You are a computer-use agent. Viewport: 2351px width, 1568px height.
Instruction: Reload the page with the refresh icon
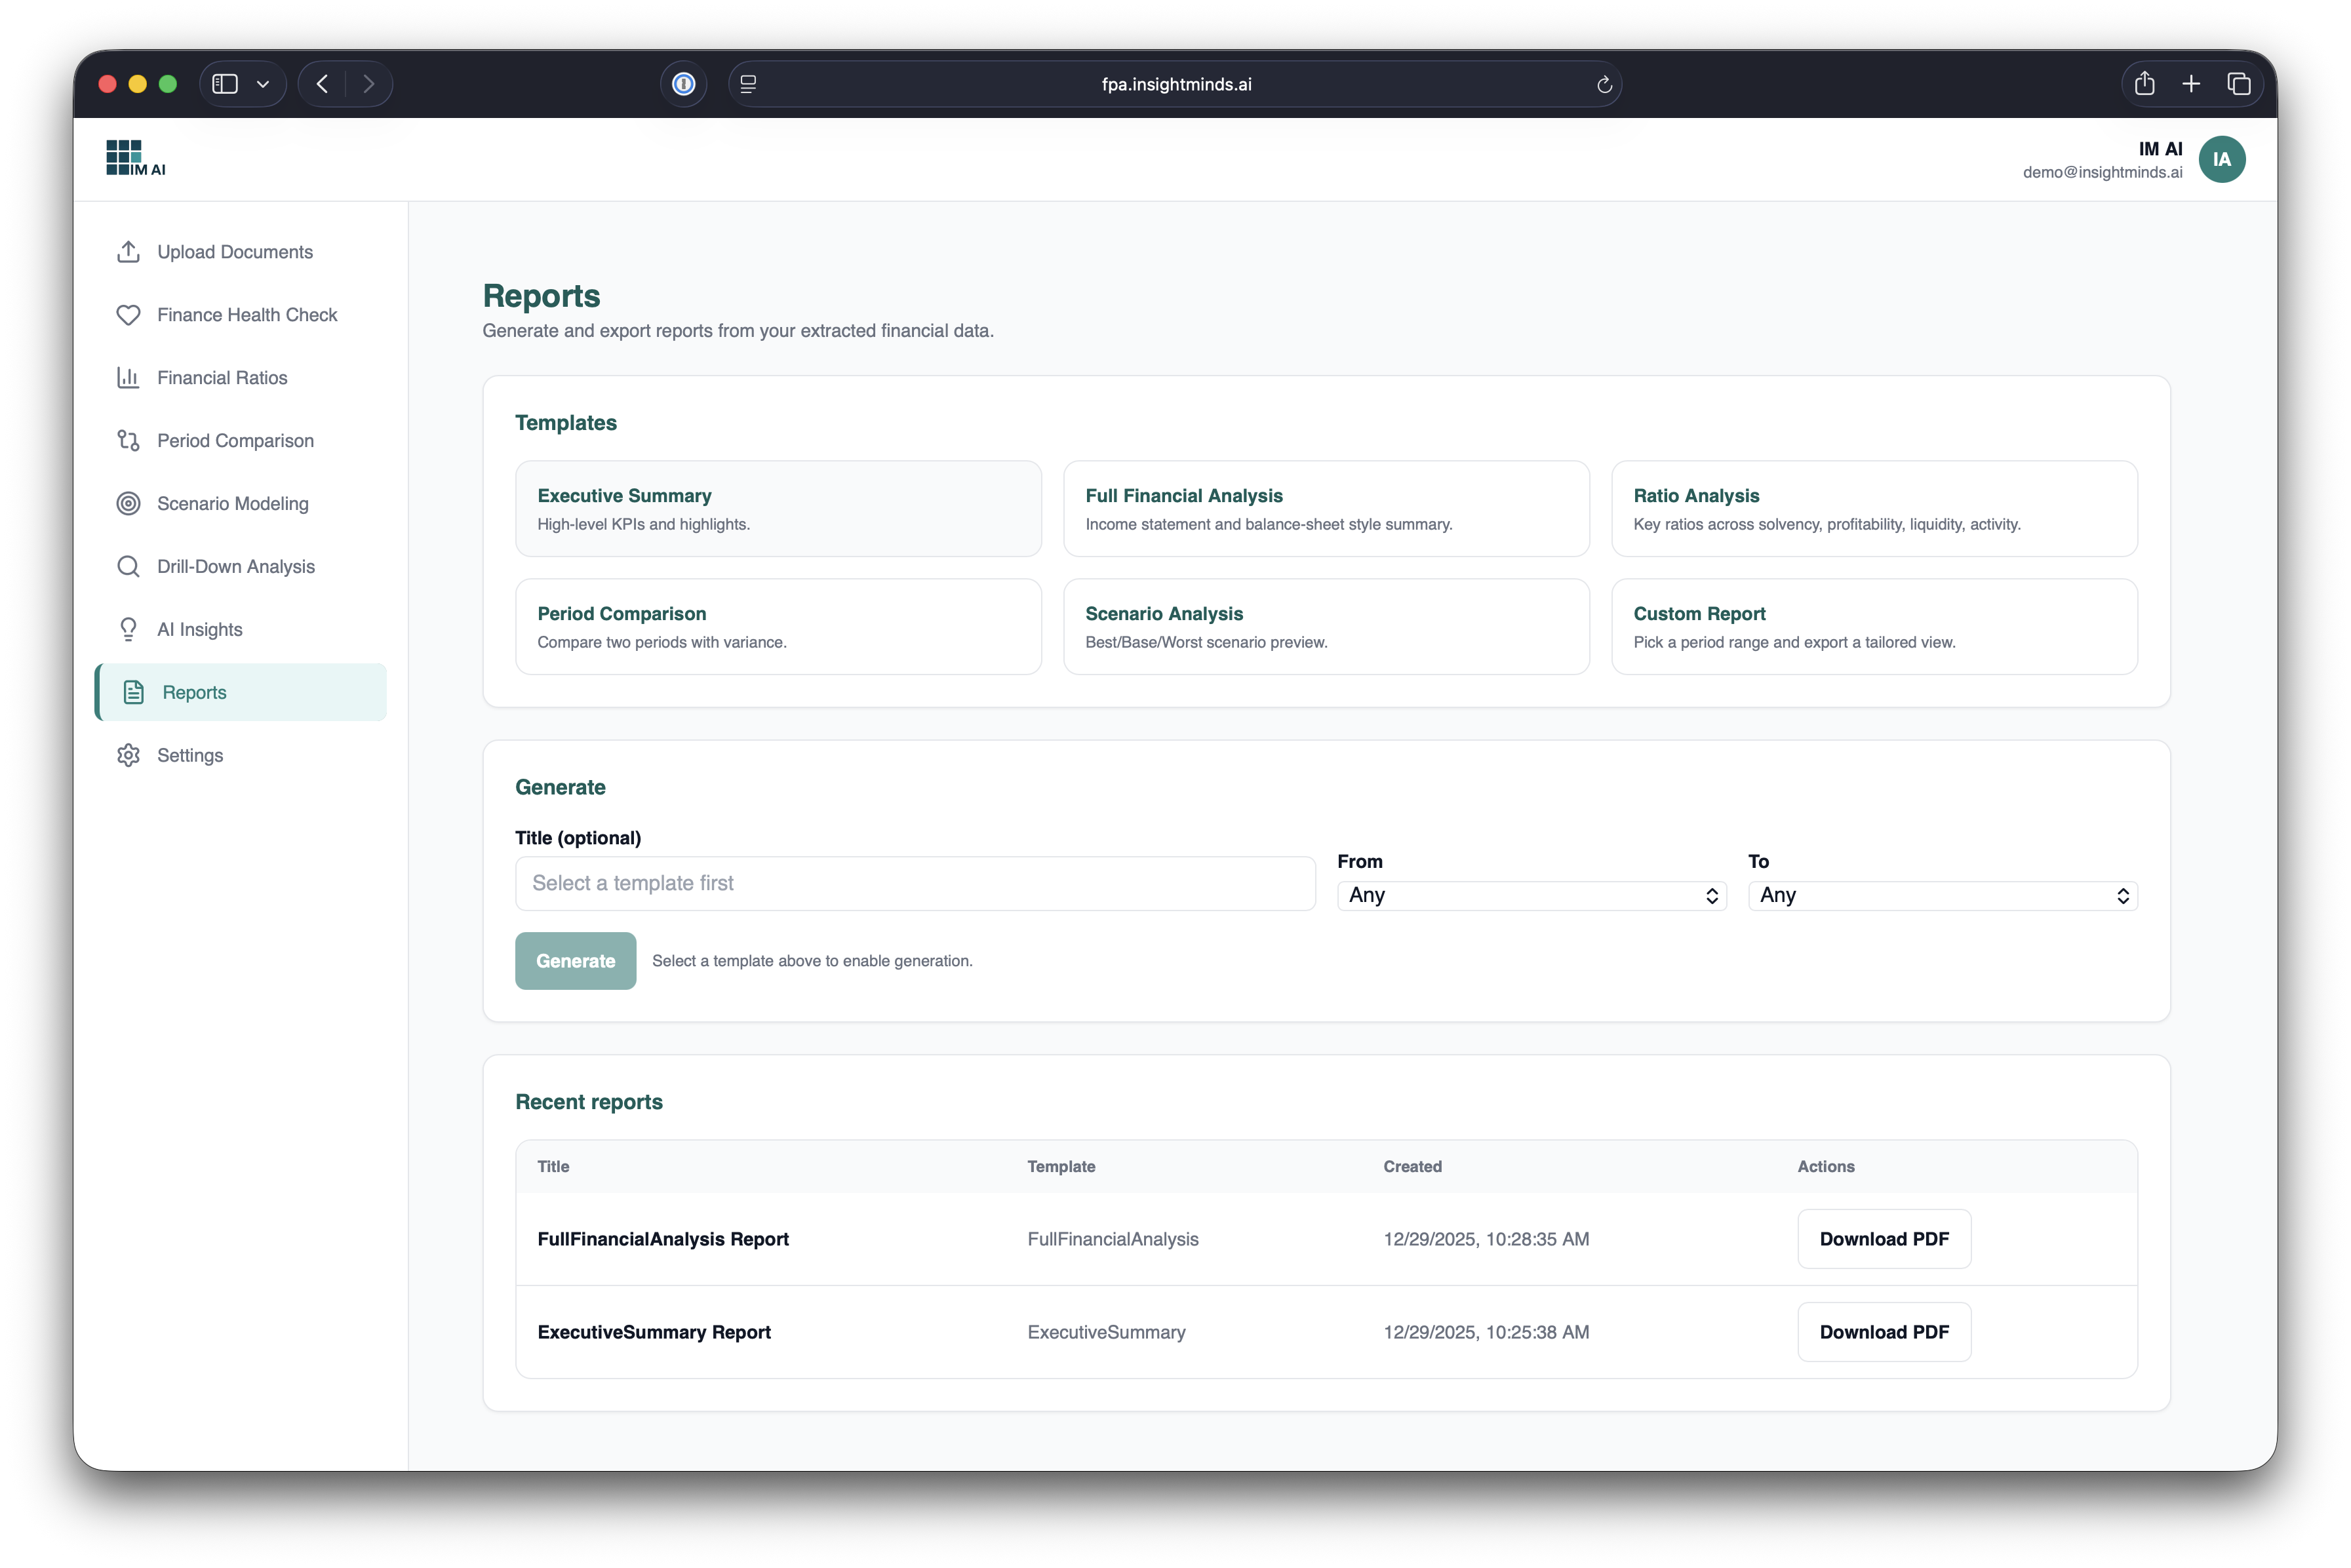tap(1604, 85)
